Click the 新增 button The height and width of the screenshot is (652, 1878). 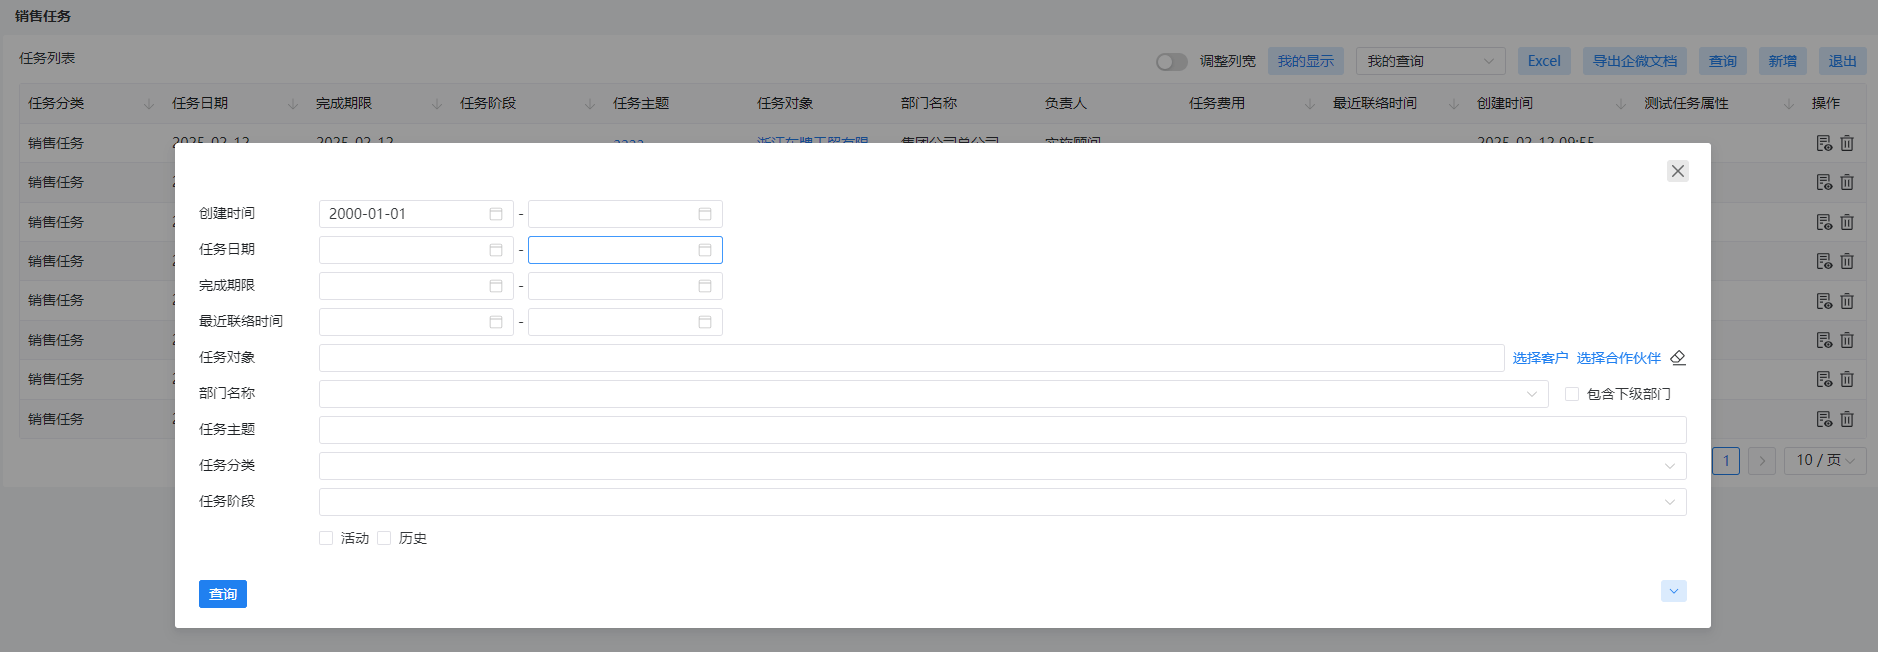coord(1783,61)
